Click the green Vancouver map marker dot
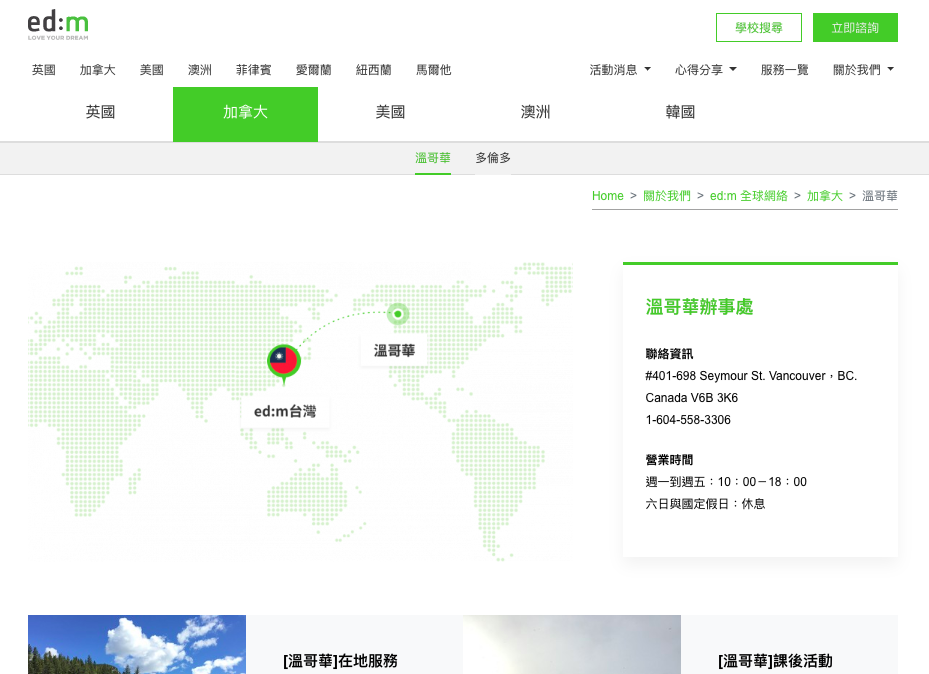 coord(398,314)
